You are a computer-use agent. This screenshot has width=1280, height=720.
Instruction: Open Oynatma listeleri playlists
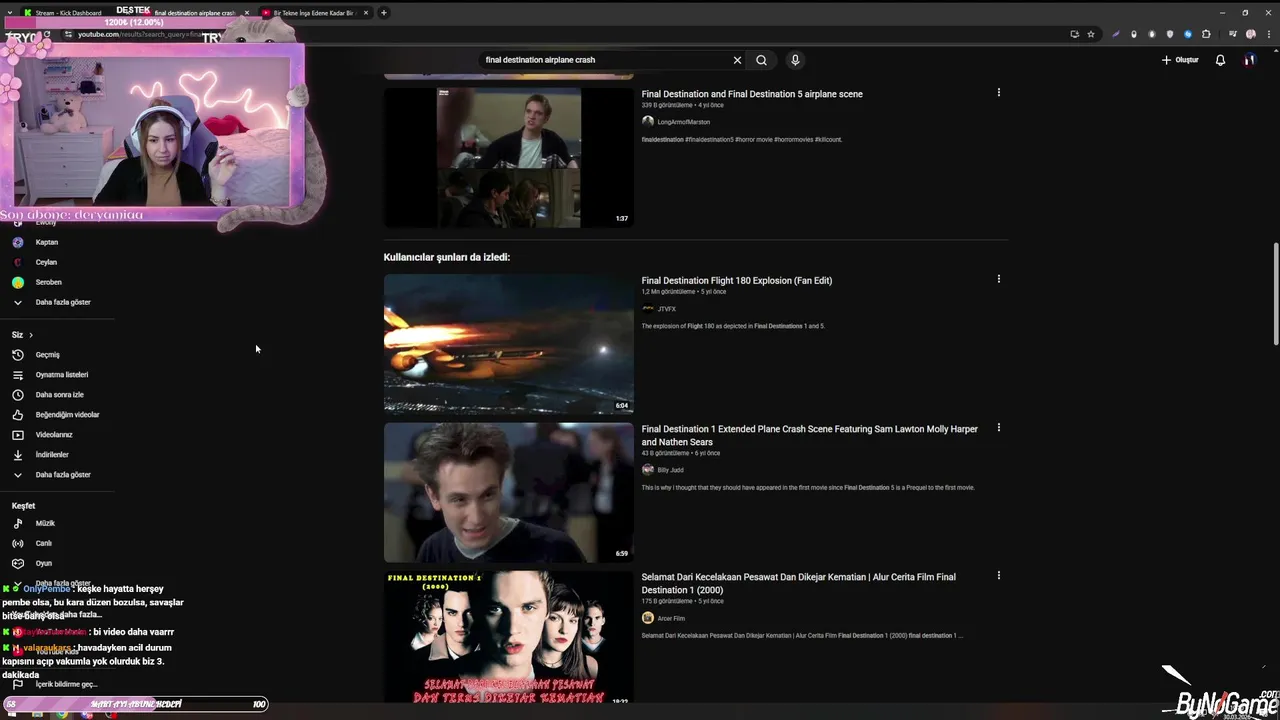[x=60, y=375]
